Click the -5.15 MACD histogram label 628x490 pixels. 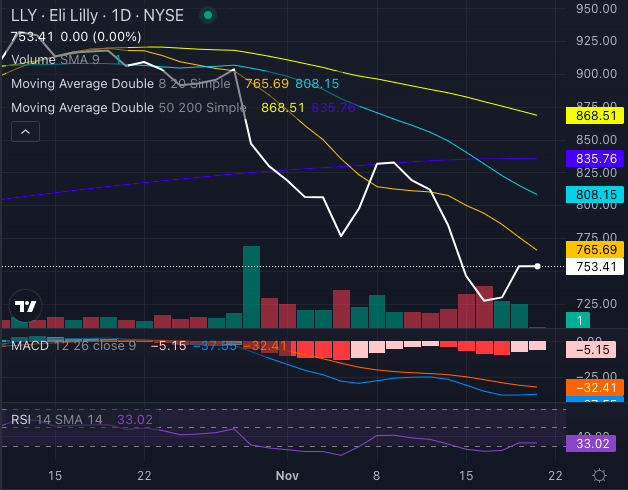click(x=594, y=351)
